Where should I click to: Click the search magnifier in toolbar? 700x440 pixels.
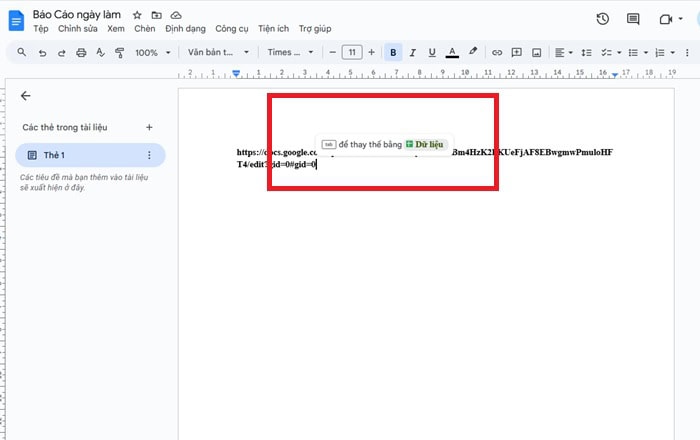21,52
